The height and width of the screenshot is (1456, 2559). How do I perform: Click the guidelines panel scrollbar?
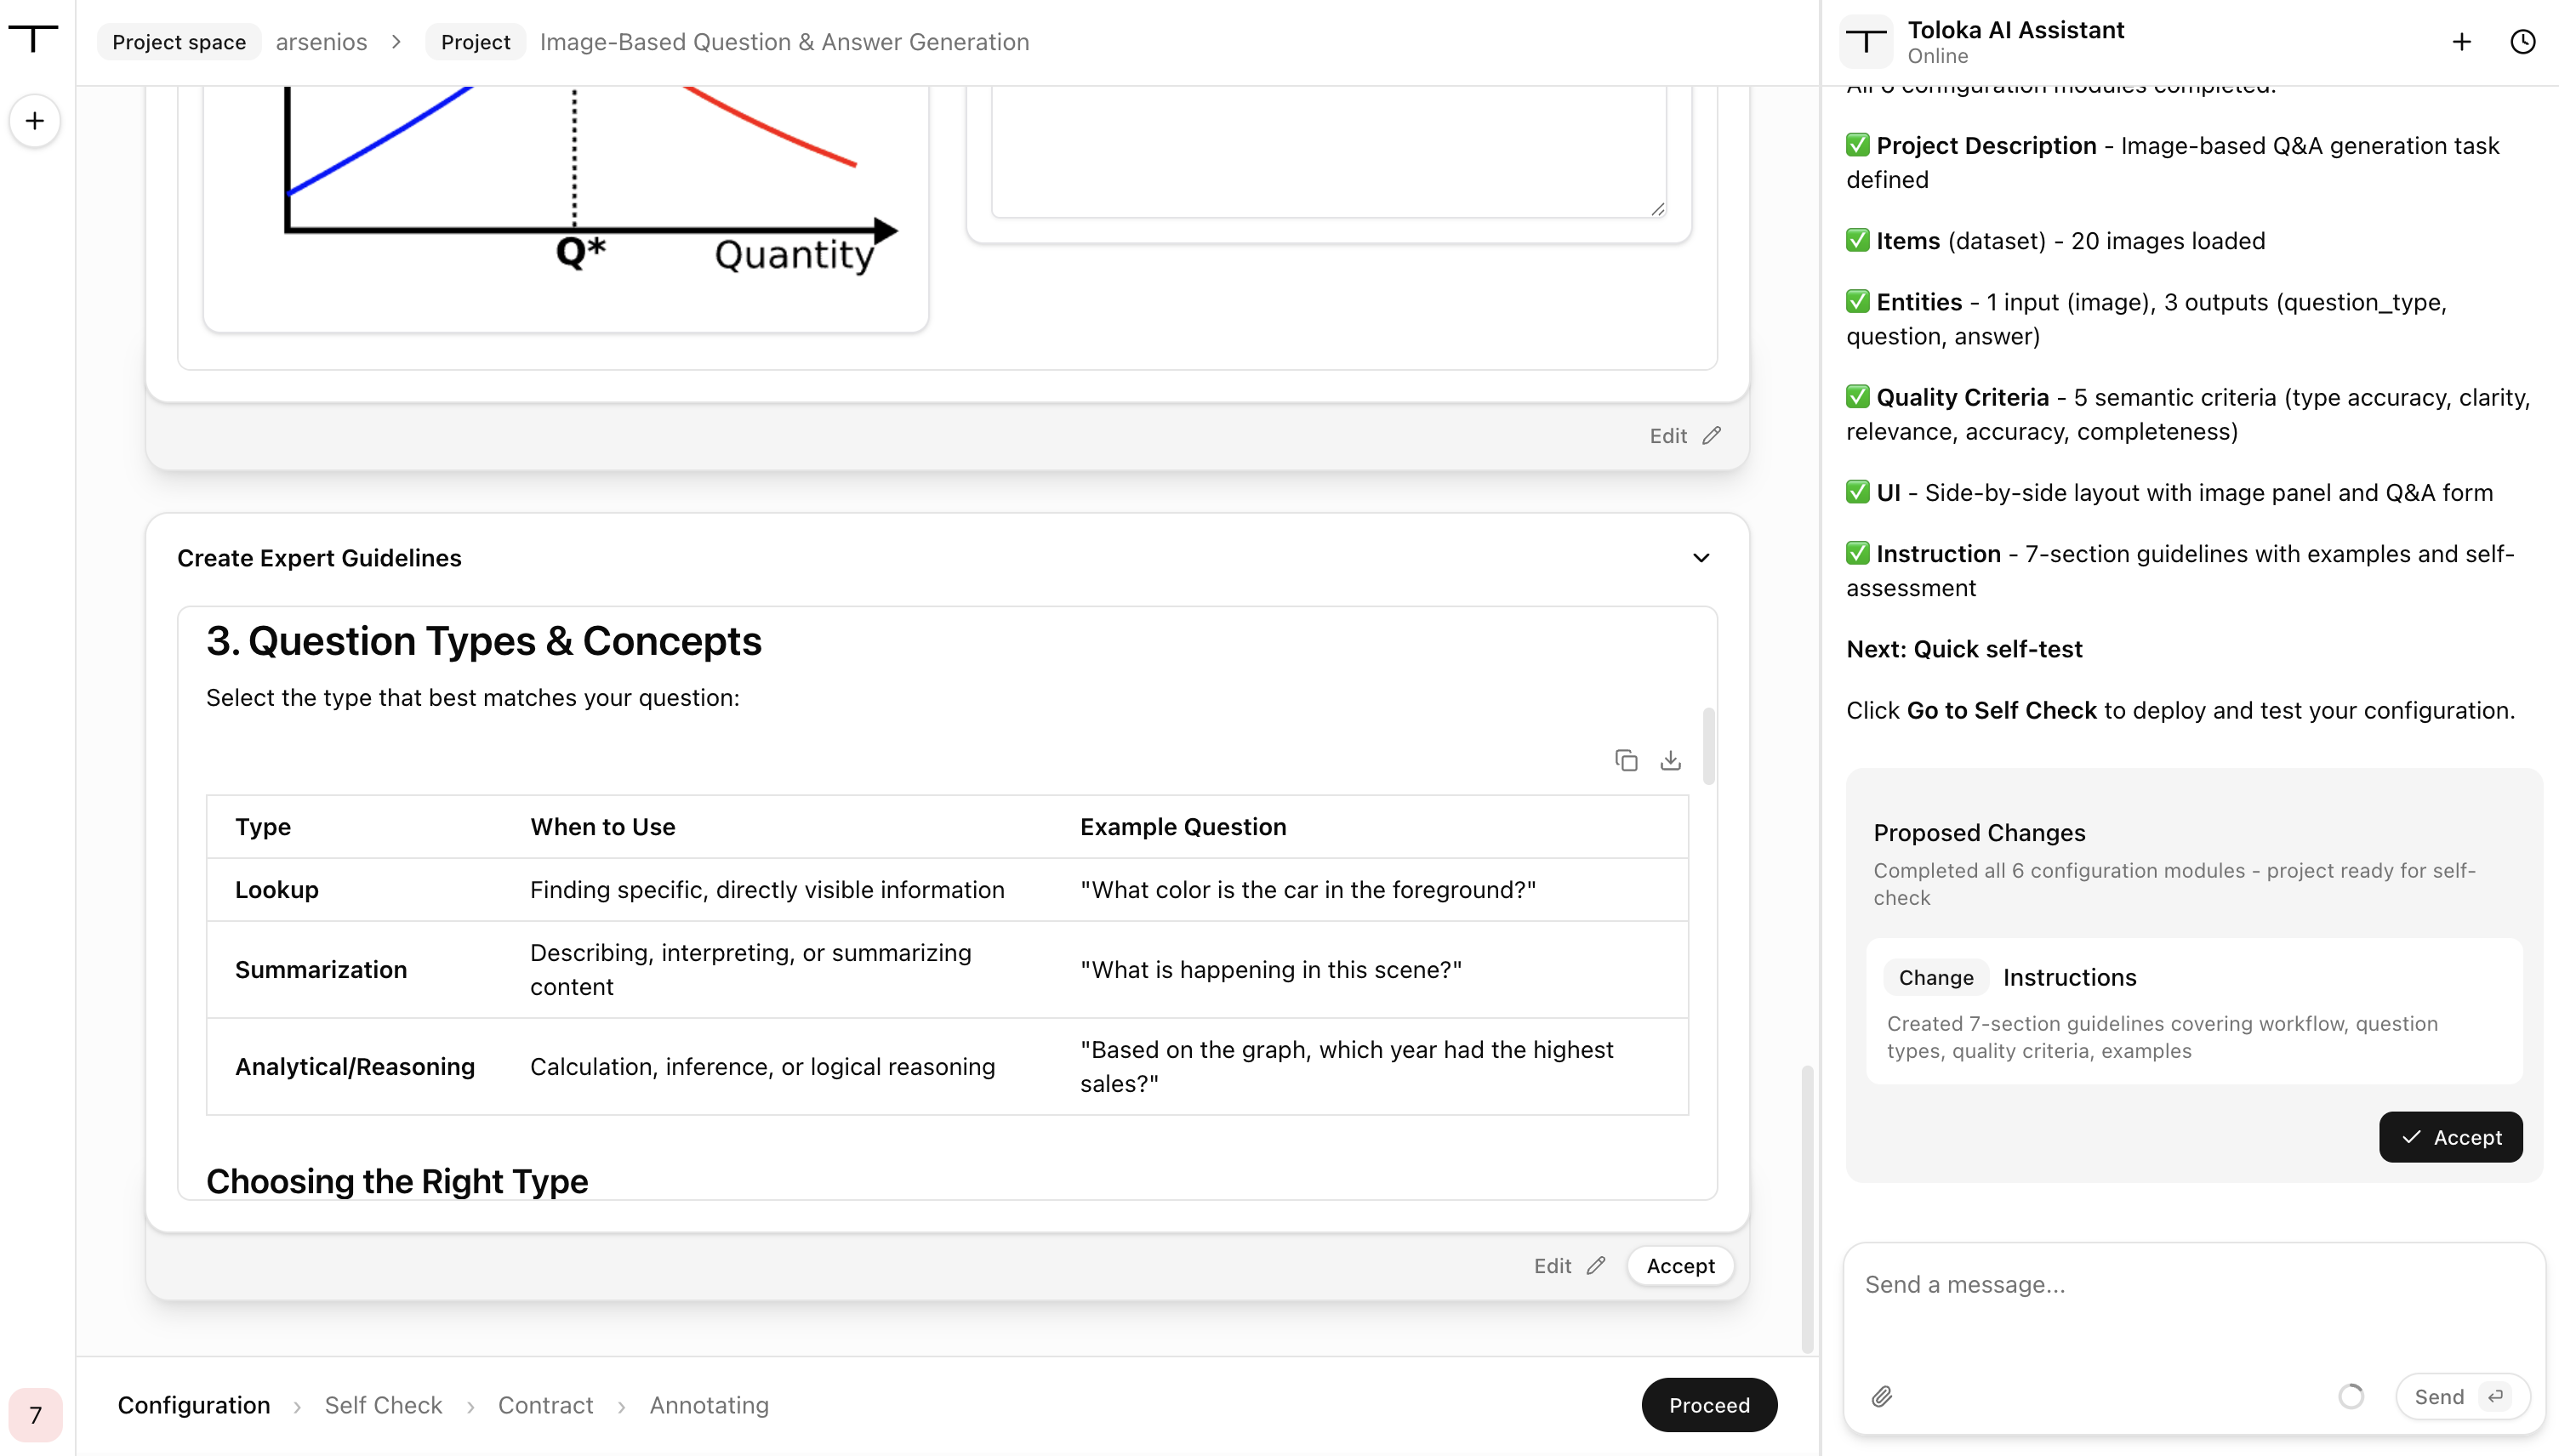[x=1709, y=747]
